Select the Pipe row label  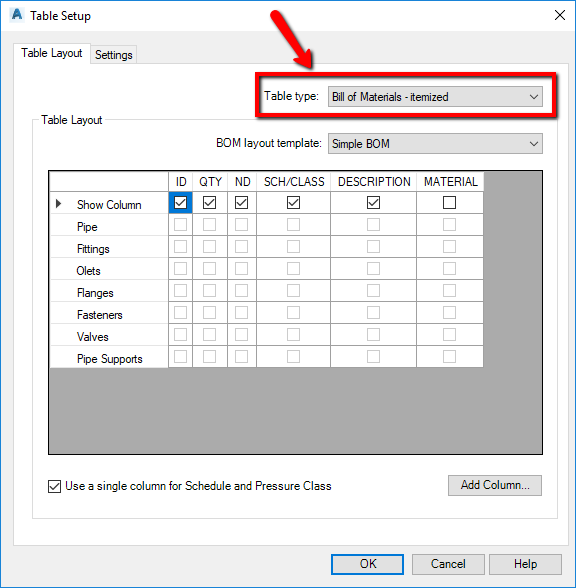[x=87, y=227]
